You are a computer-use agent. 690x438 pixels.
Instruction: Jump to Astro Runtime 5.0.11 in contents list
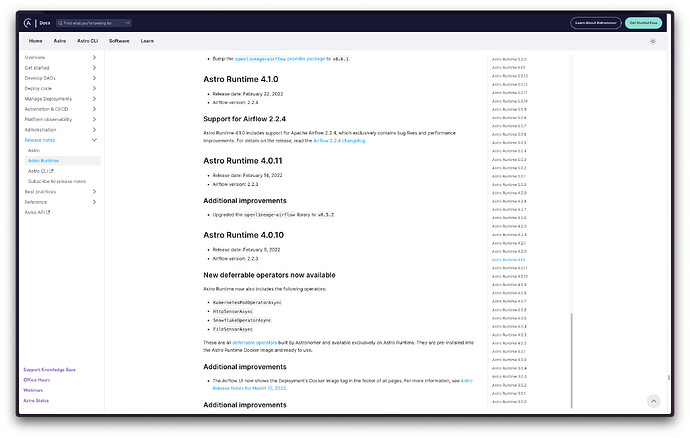click(510, 92)
